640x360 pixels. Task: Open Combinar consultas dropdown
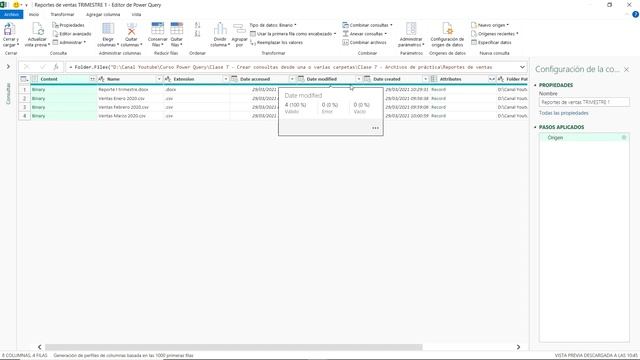coord(367,25)
